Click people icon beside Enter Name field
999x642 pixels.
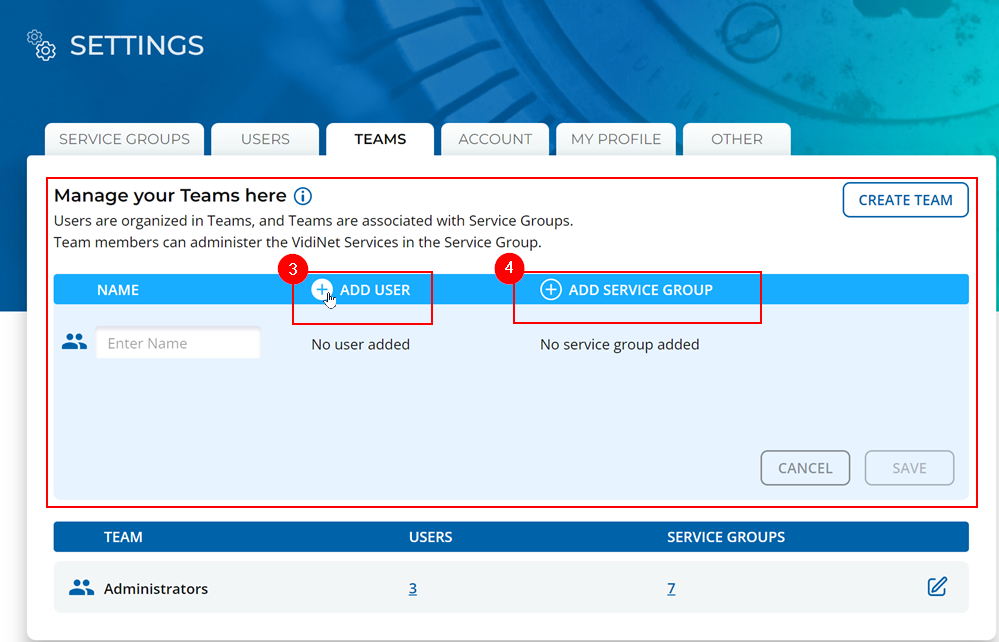[74, 343]
